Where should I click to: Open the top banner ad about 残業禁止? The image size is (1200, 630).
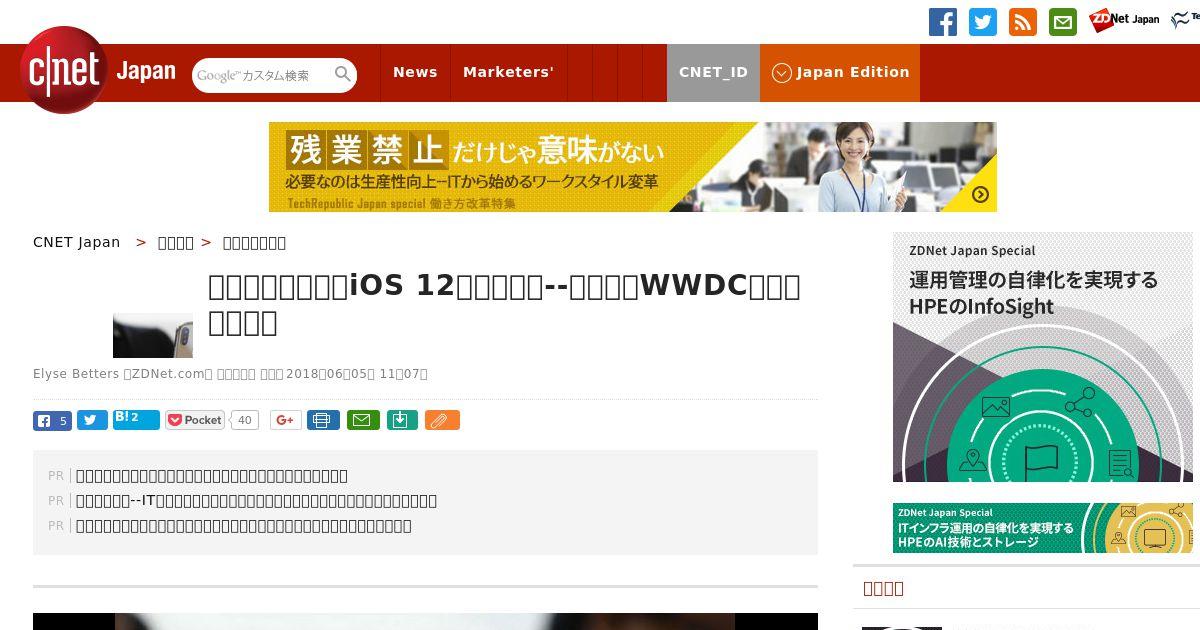click(632, 167)
